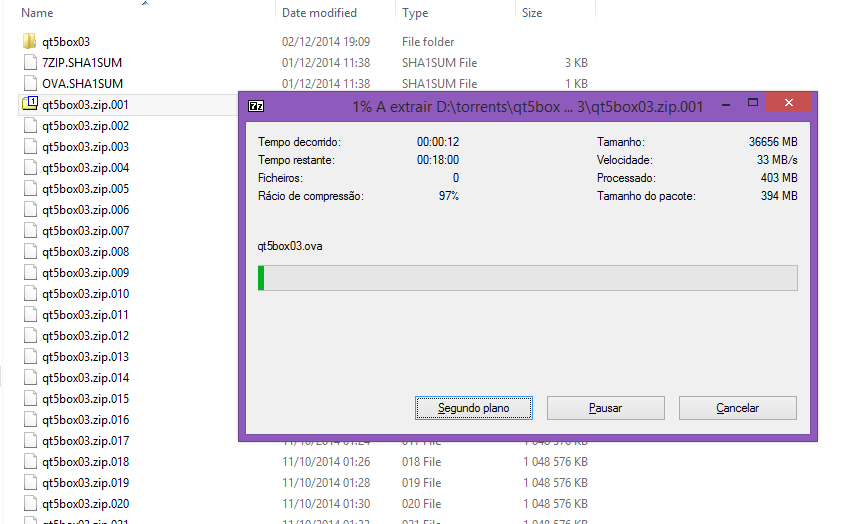Select file name qt5box03.zip.018
This screenshot has width=860, height=524.
[85, 461]
